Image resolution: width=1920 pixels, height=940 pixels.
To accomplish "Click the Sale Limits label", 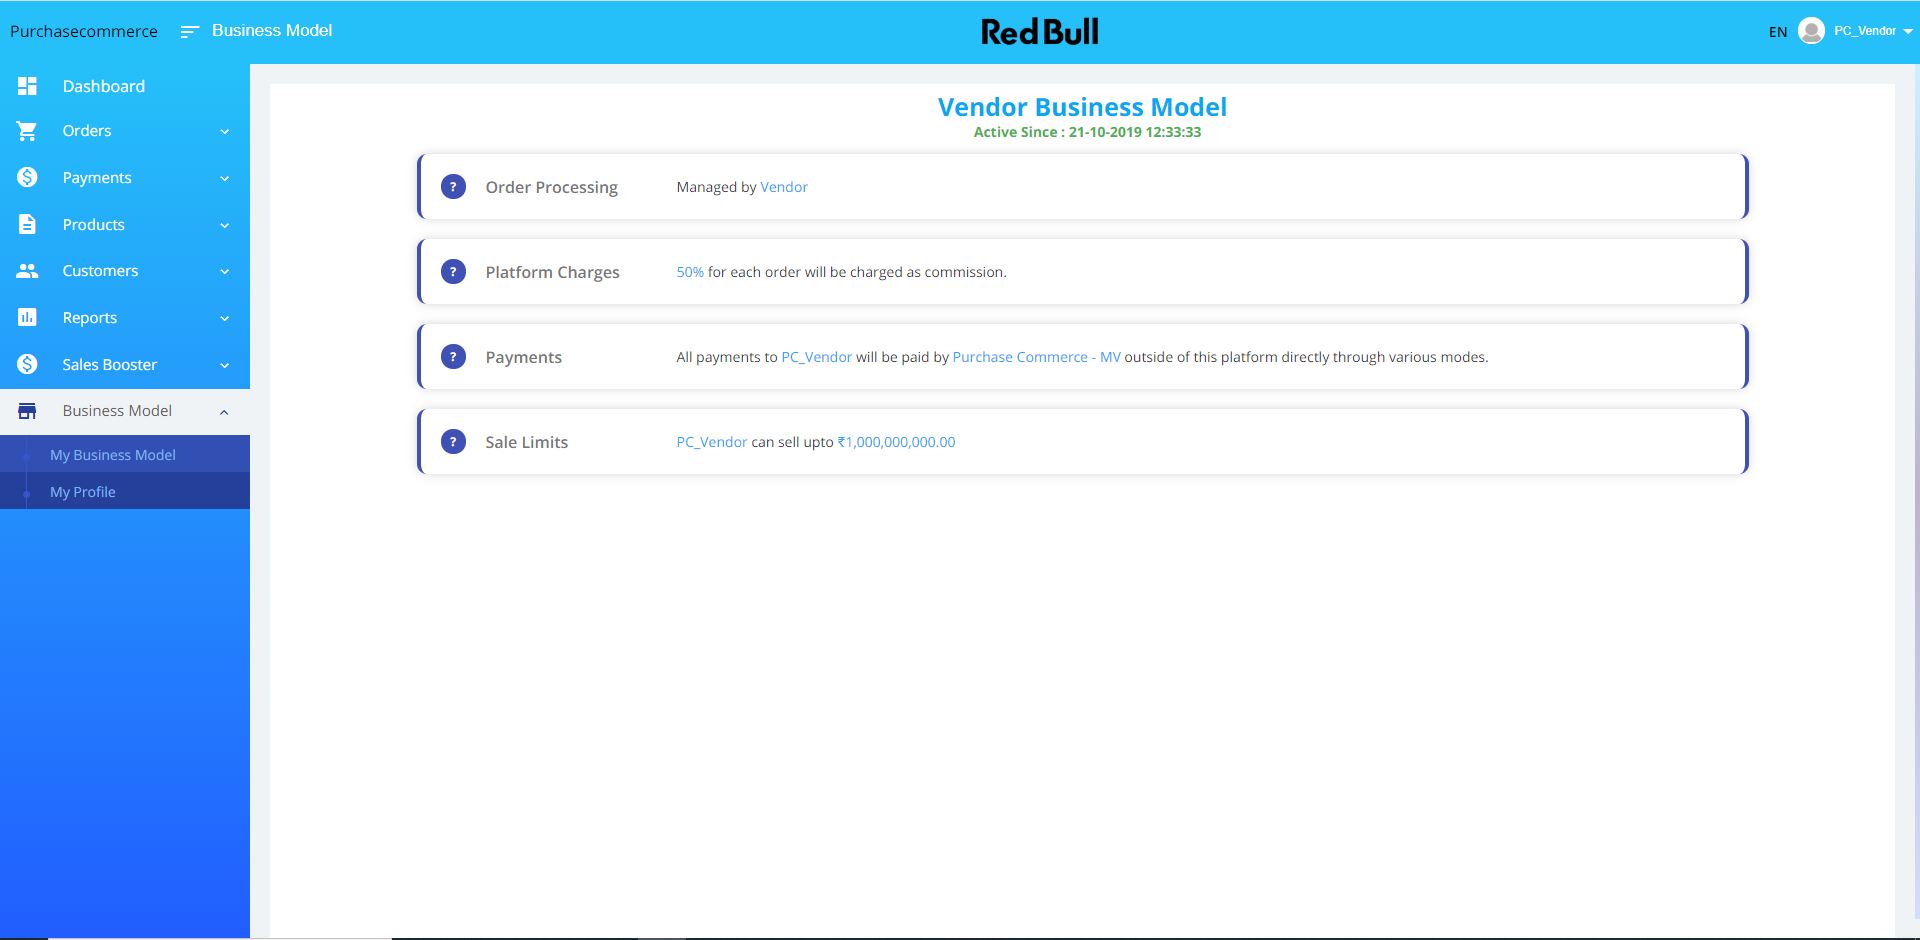I will click(526, 442).
